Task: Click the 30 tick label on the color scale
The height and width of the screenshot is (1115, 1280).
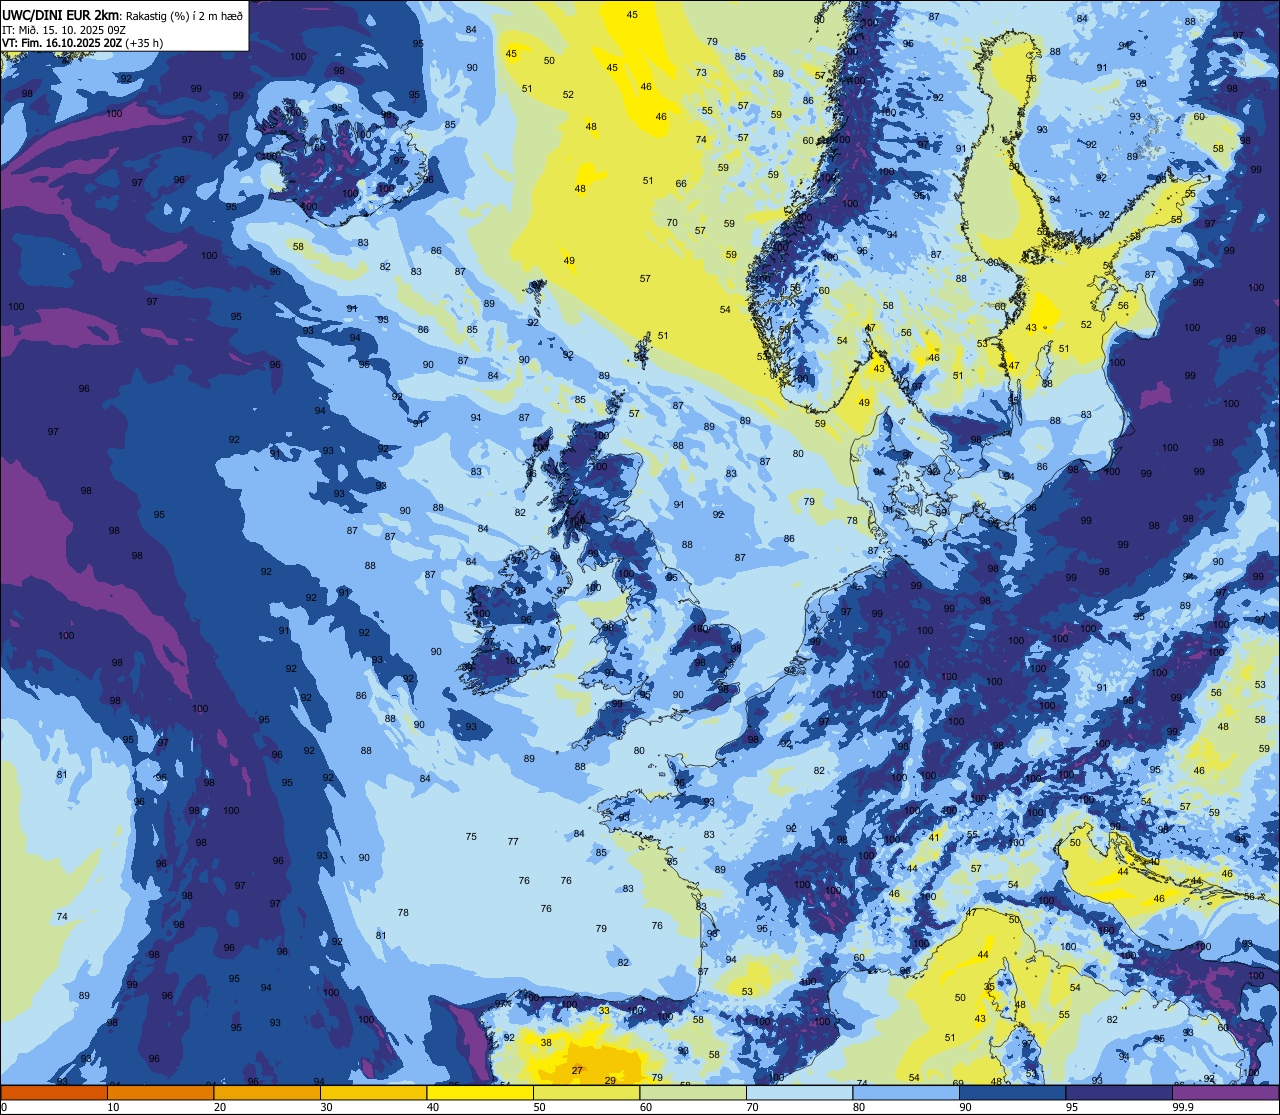Action: pyautogui.click(x=327, y=1107)
